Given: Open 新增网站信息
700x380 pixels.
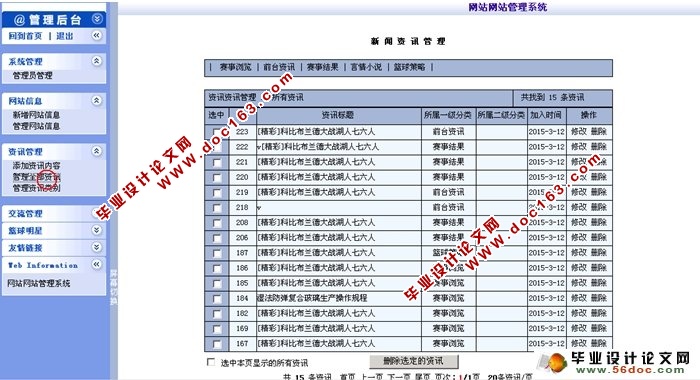Looking at the screenshot, I should [36, 115].
